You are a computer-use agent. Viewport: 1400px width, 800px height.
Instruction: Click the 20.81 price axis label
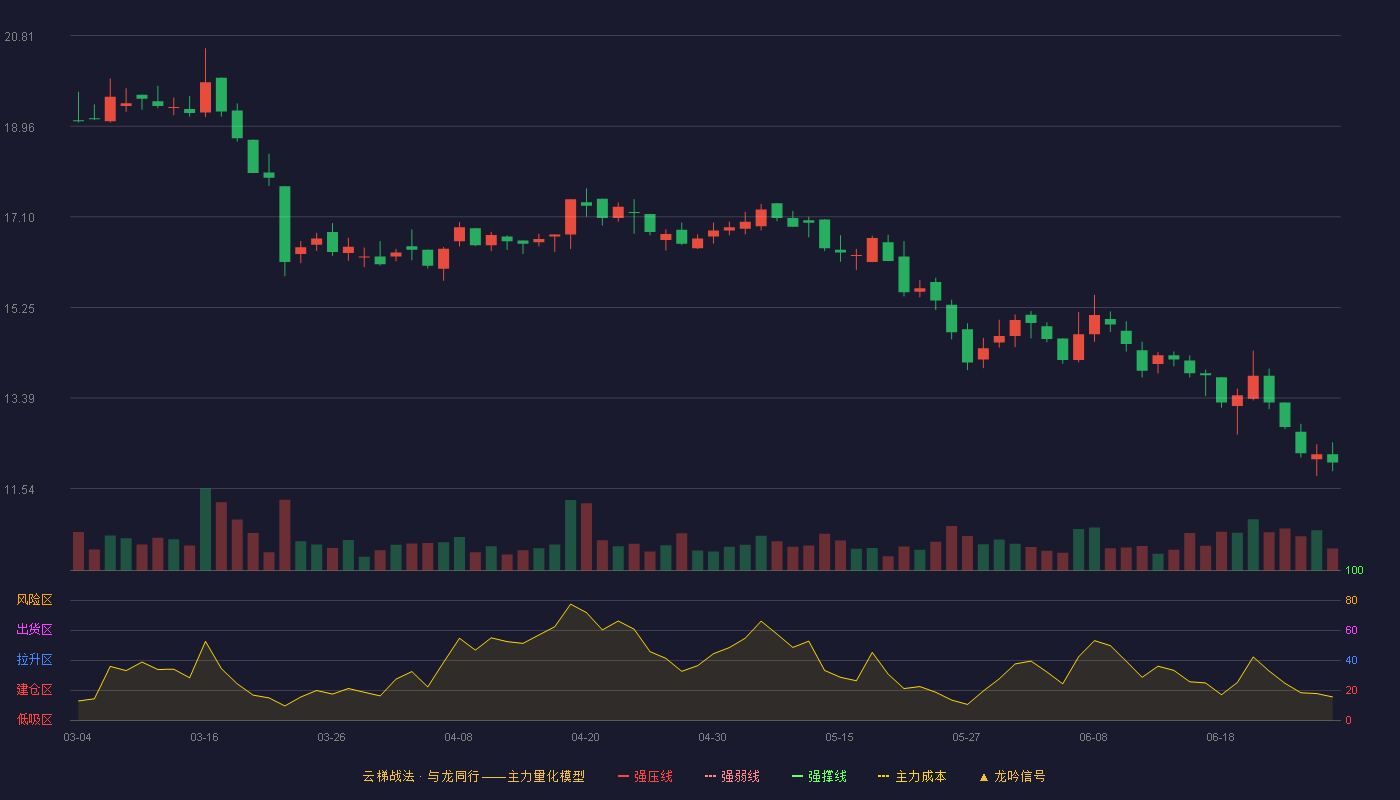pos(19,37)
